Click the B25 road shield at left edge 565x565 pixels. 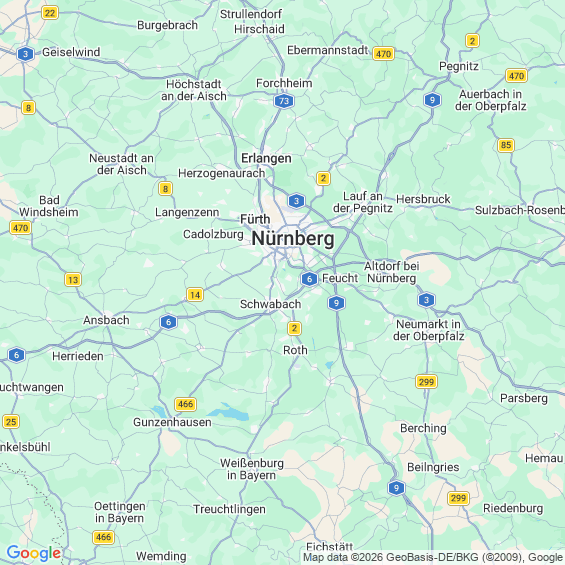(11, 422)
